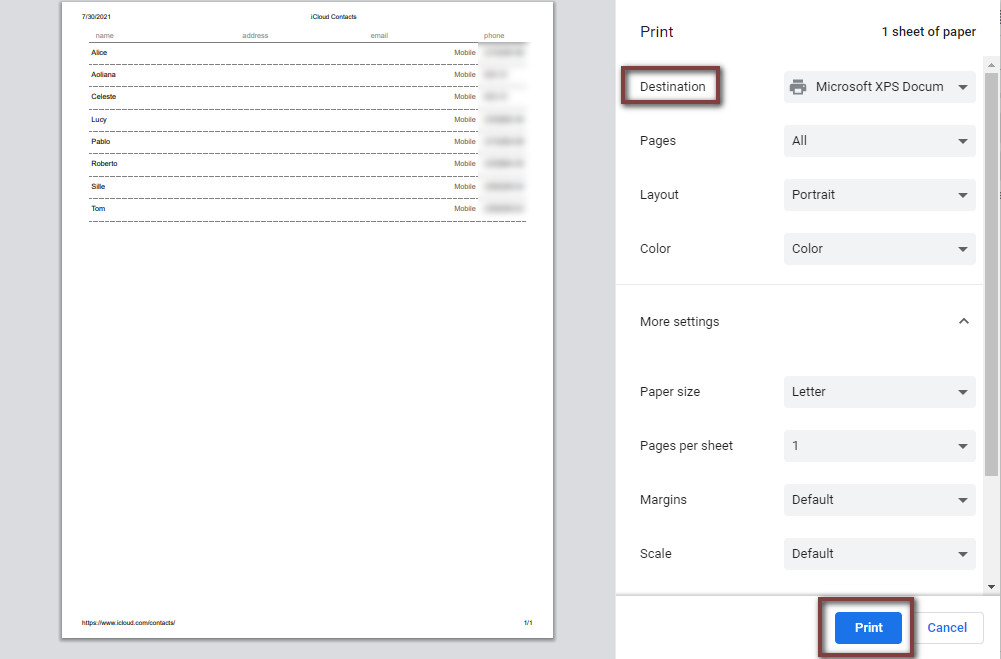1001x659 pixels.
Task: Click the settings panel scrollbar thumb
Action: pyautogui.click(x=991, y=273)
